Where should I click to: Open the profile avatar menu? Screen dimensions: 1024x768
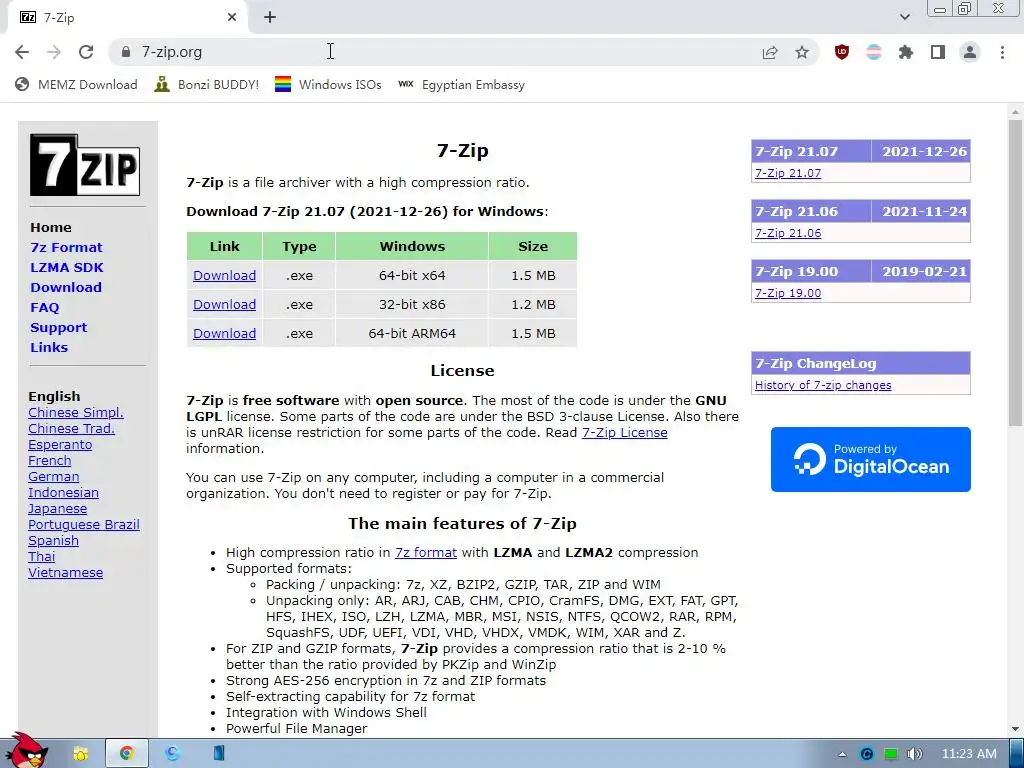[970, 52]
